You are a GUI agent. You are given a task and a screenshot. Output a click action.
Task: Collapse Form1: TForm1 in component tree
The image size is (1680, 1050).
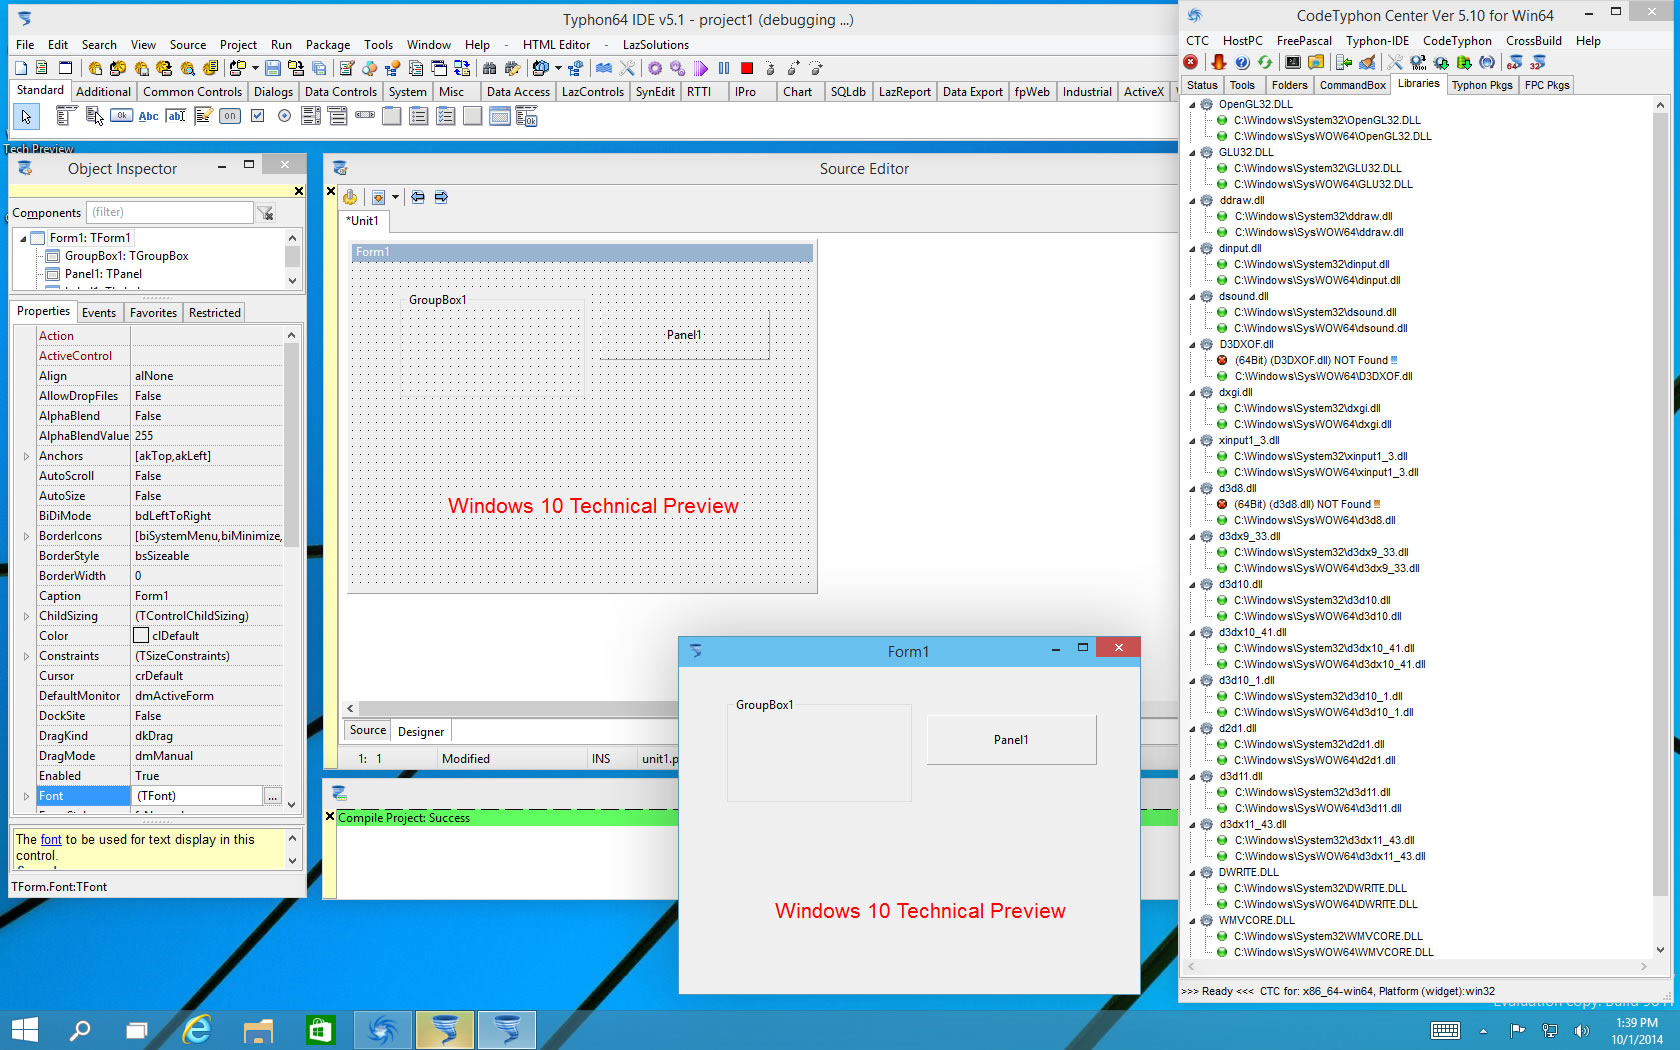(x=22, y=238)
